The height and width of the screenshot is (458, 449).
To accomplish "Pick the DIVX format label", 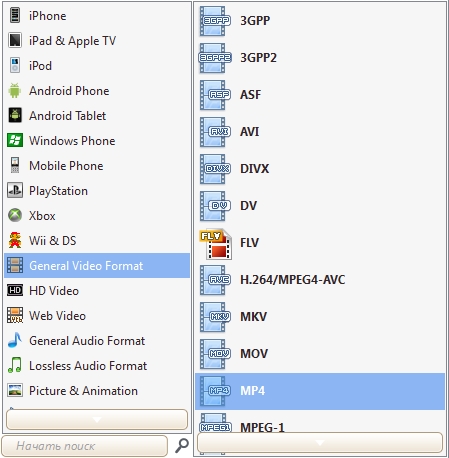I will click(x=255, y=169).
